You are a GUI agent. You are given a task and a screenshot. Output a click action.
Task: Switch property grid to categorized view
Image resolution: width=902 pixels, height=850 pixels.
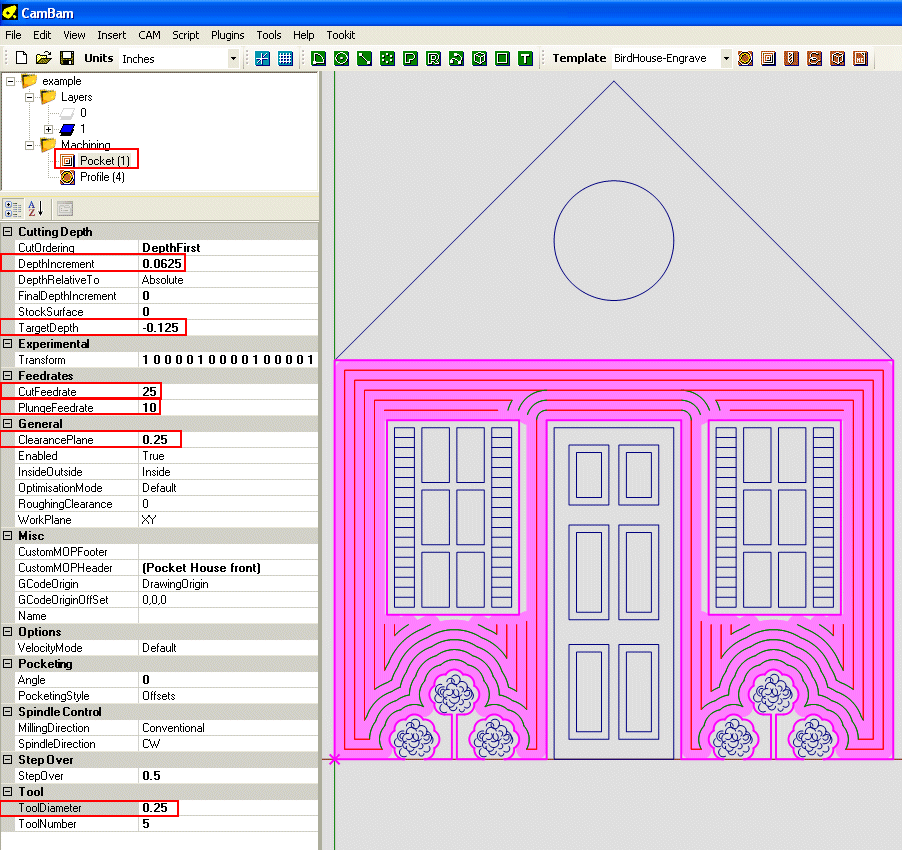point(13,209)
